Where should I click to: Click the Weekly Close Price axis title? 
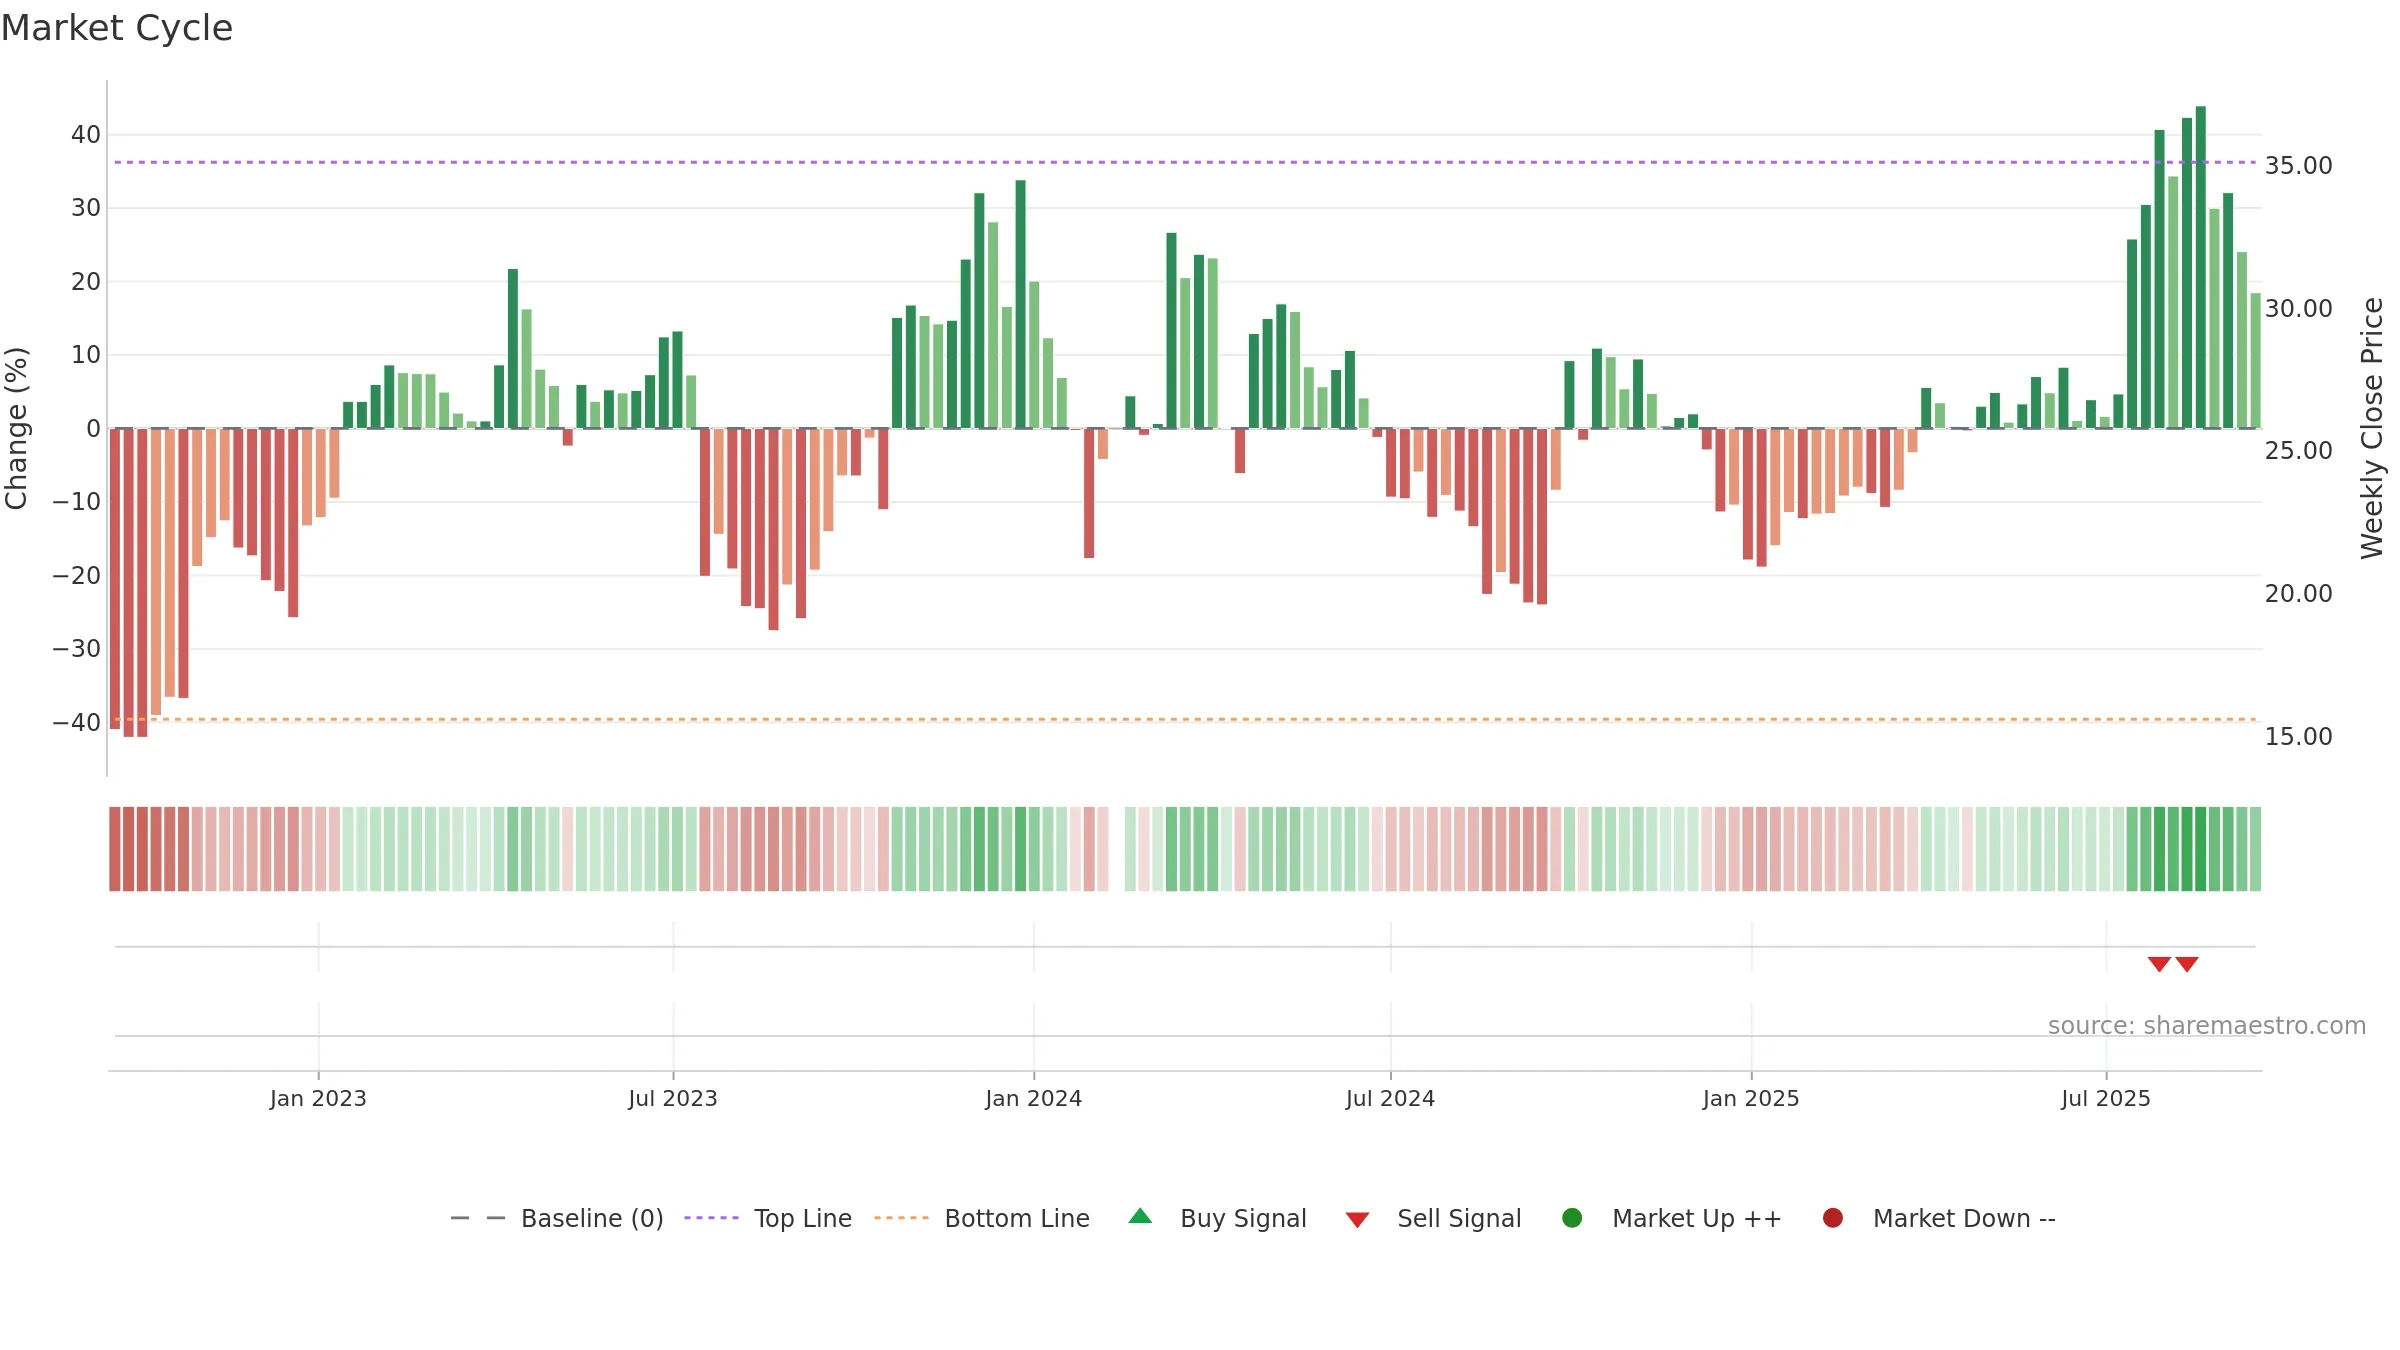pos(2372,428)
